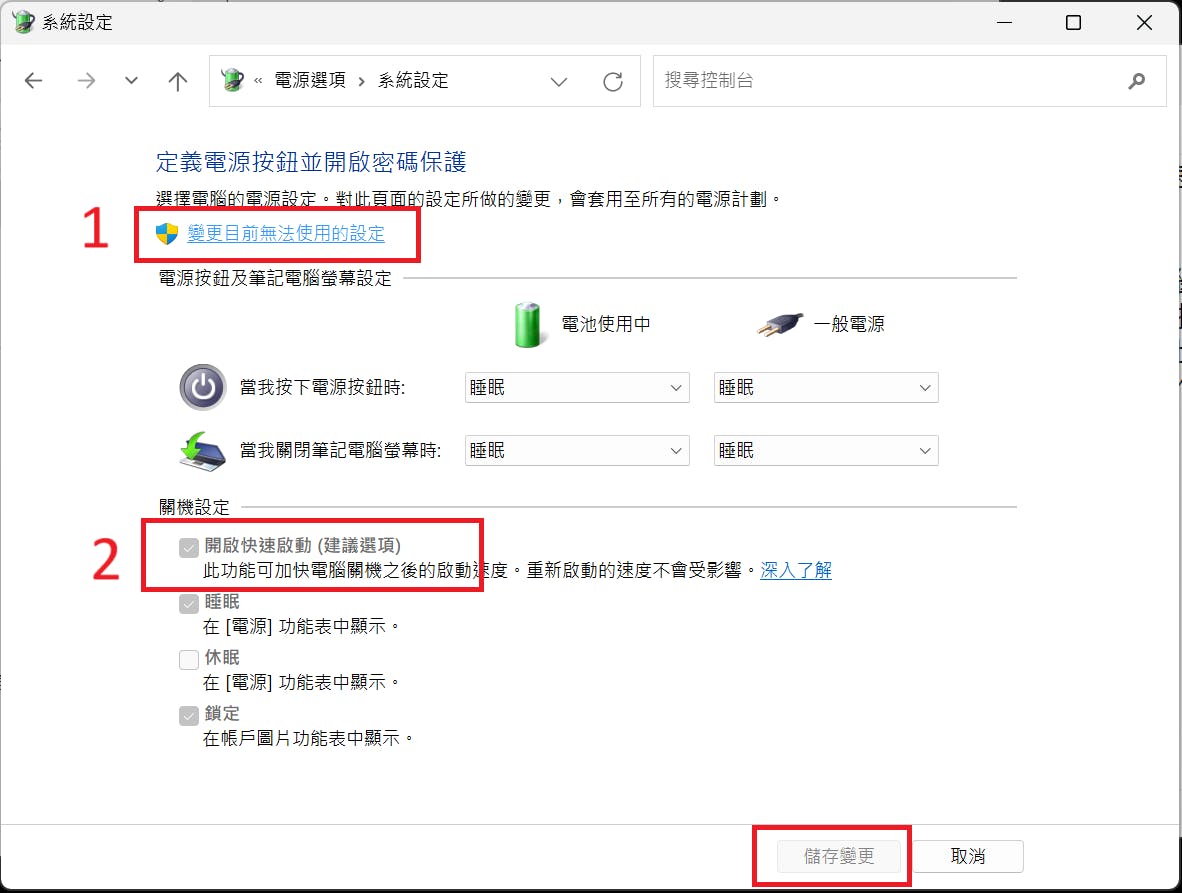Screen dimensions: 1182x893
Task: Open recent locations chevron beside forward arrow
Action: pyautogui.click(x=131, y=81)
